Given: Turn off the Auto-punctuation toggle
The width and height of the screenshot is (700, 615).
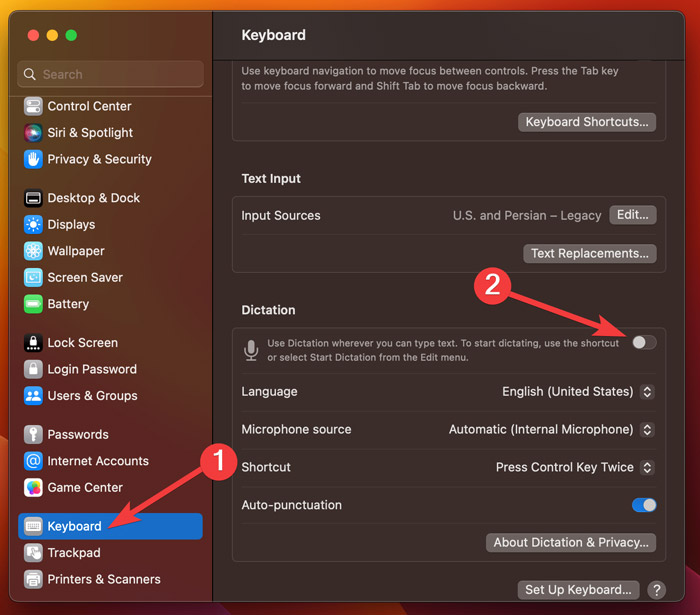Looking at the screenshot, I should pos(644,505).
